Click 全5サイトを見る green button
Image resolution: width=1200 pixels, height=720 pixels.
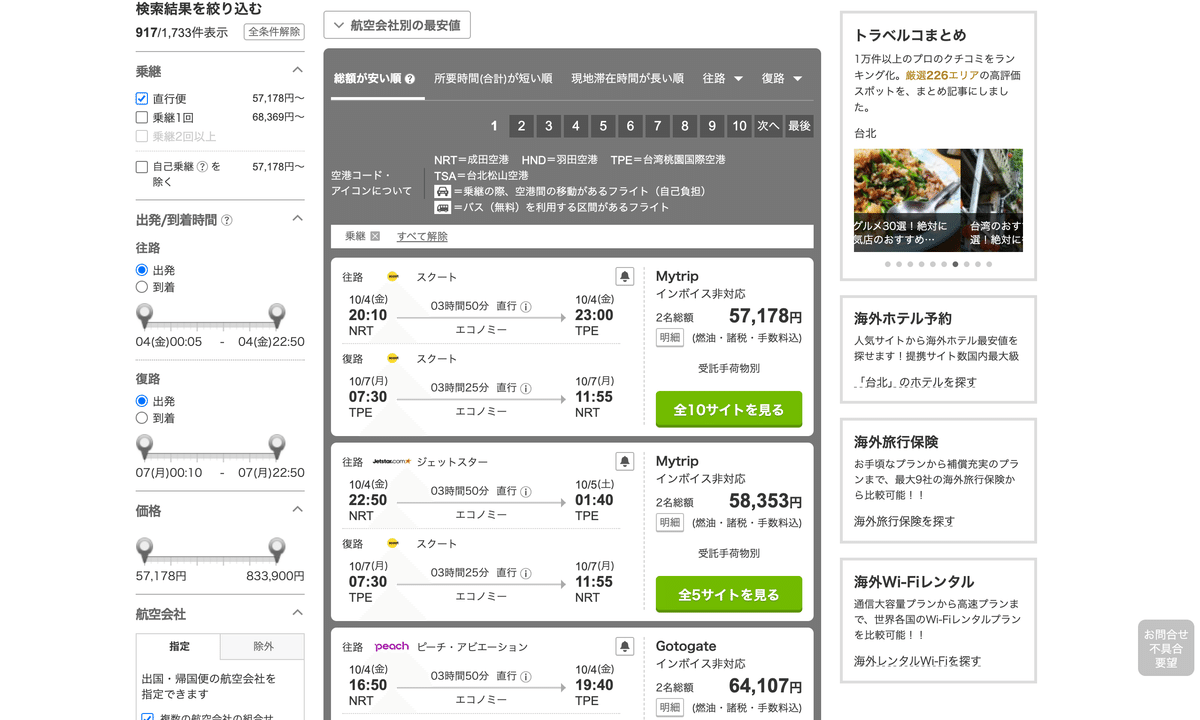coord(729,594)
